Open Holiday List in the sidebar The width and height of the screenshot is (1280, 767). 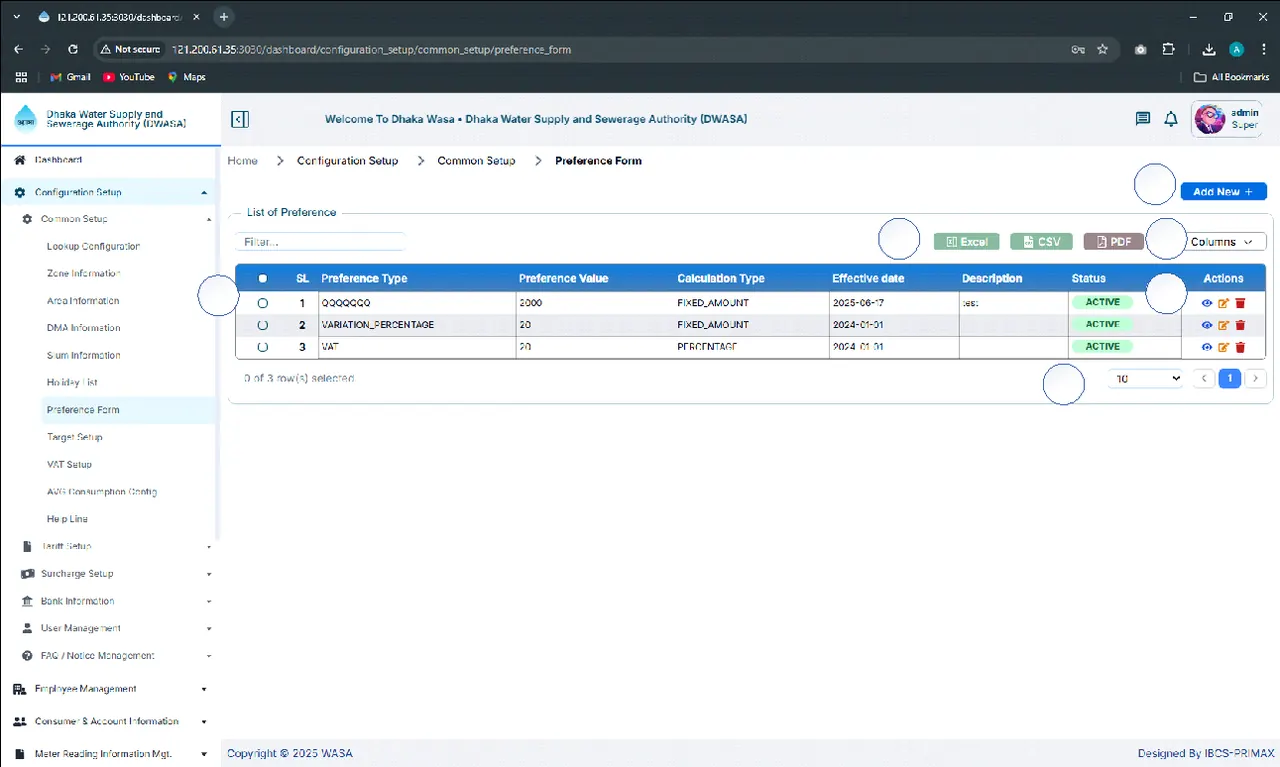pos(72,383)
